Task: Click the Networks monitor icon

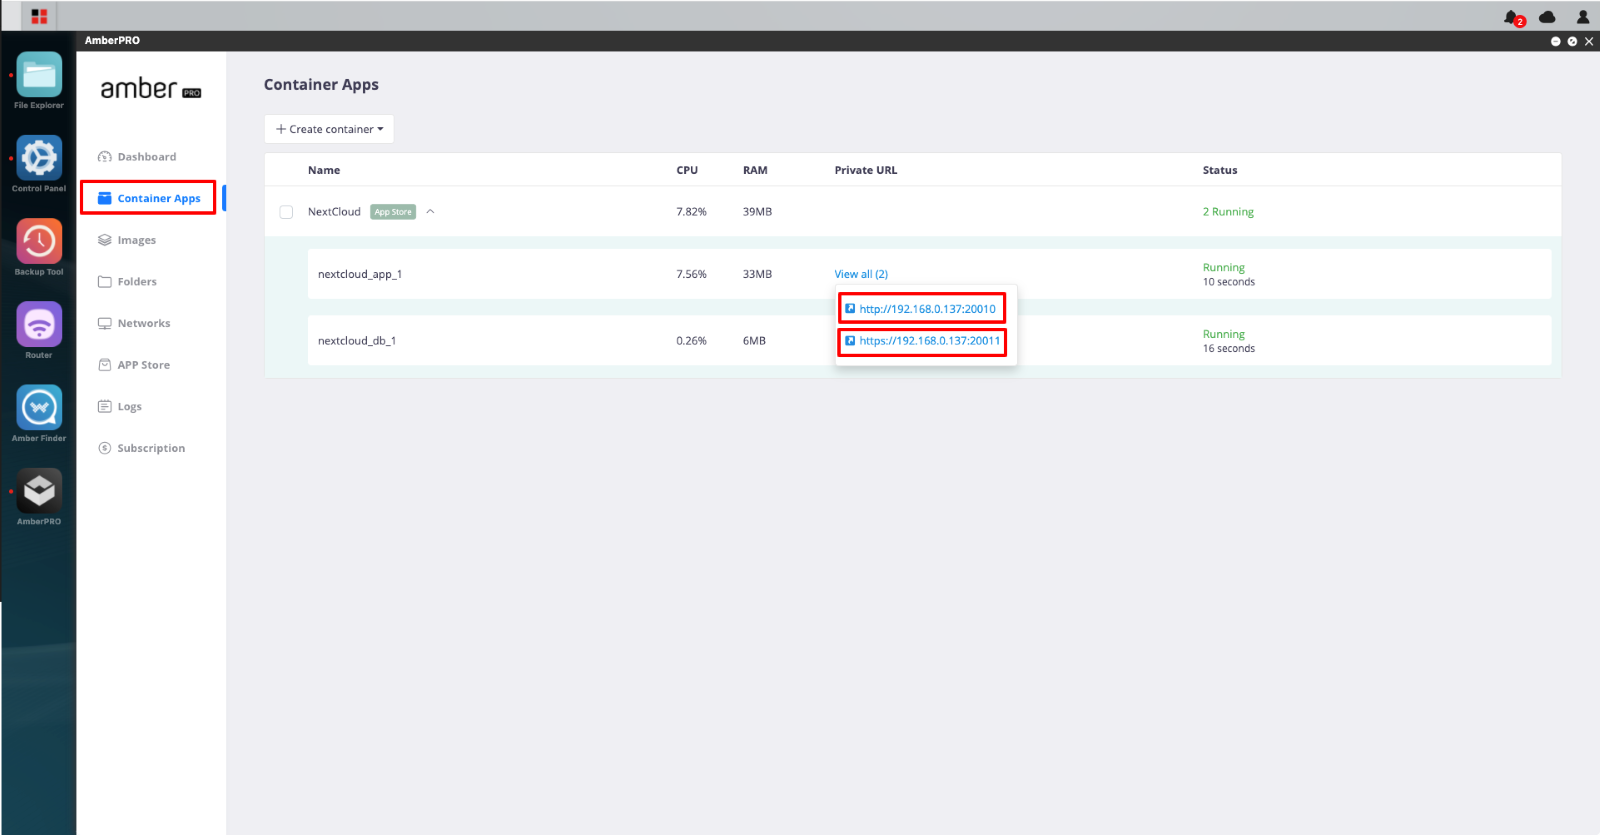Action: pyautogui.click(x=104, y=323)
